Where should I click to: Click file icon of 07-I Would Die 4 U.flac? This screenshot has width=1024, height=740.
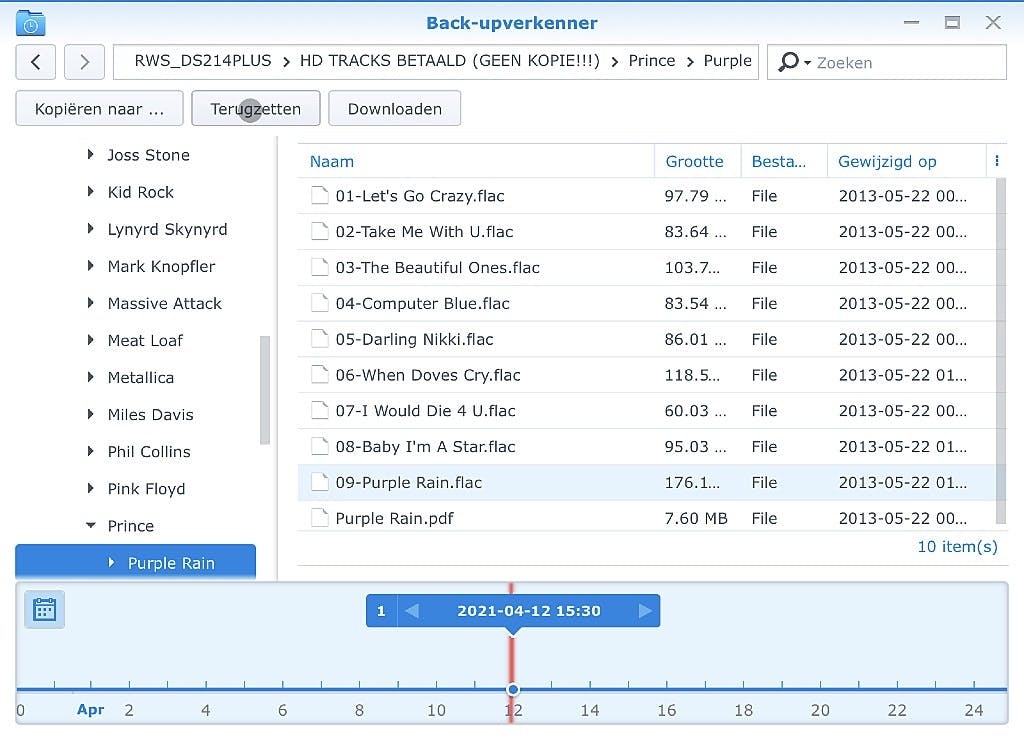click(x=319, y=410)
